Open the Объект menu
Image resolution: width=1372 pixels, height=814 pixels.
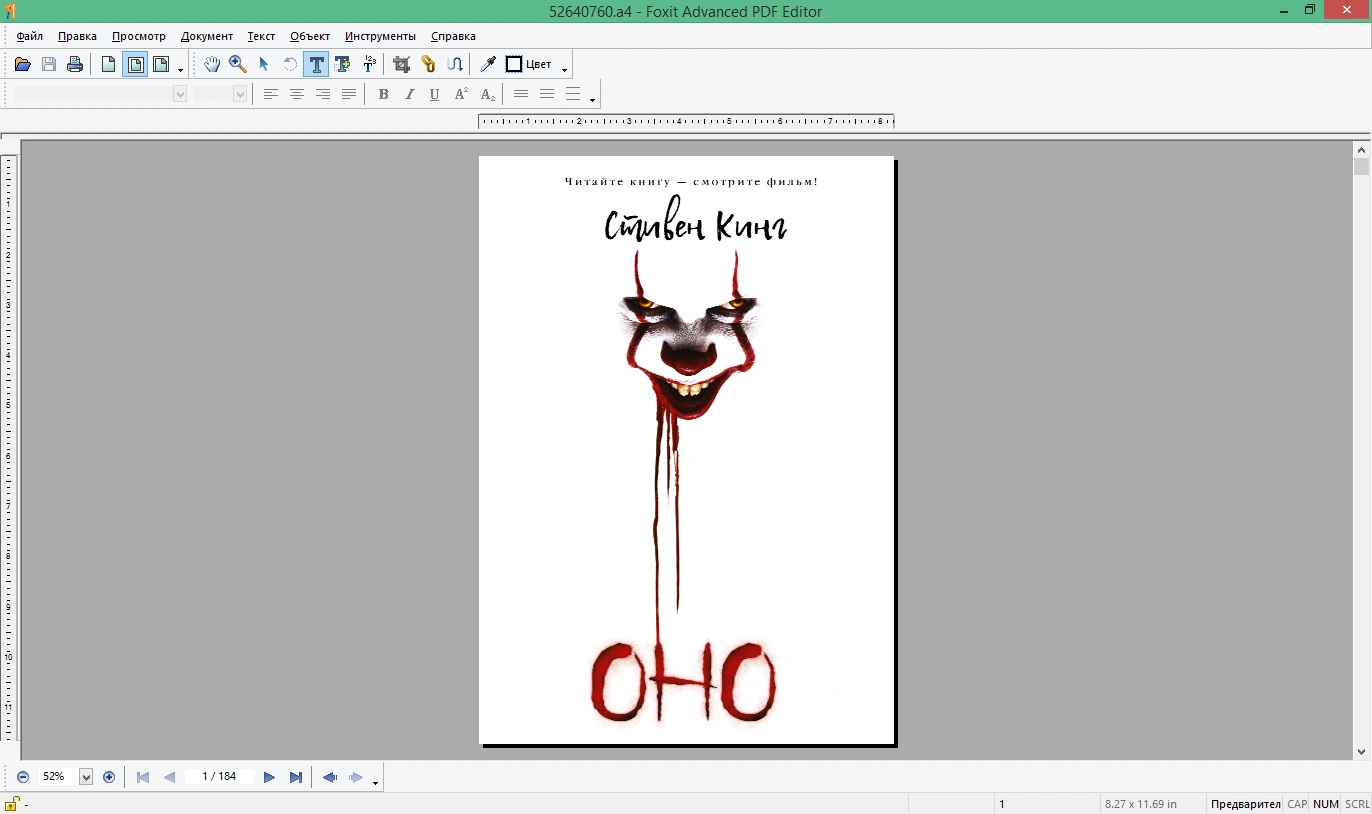tap(310, 36)
